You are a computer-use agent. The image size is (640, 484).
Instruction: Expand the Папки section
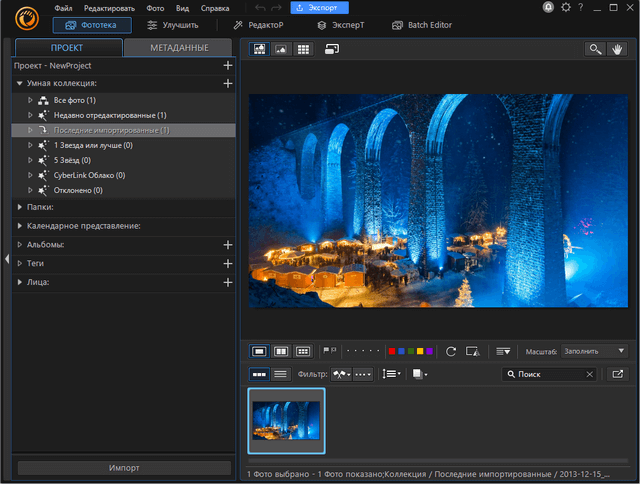click(x=21, y=207)
